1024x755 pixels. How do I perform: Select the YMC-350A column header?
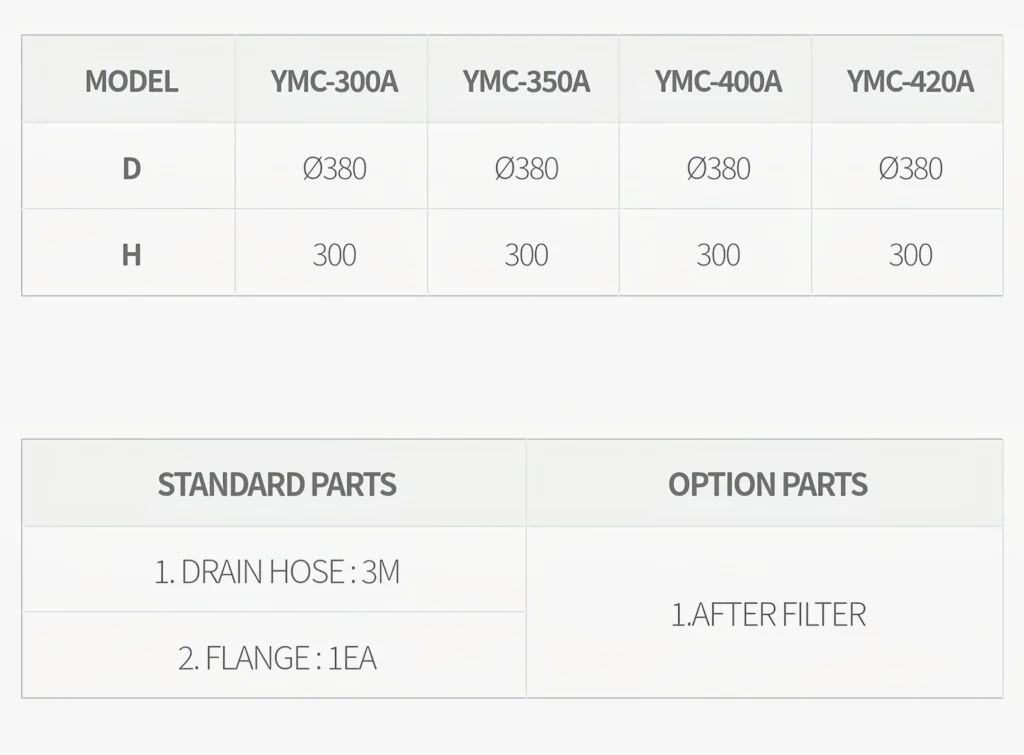point(526,81)
